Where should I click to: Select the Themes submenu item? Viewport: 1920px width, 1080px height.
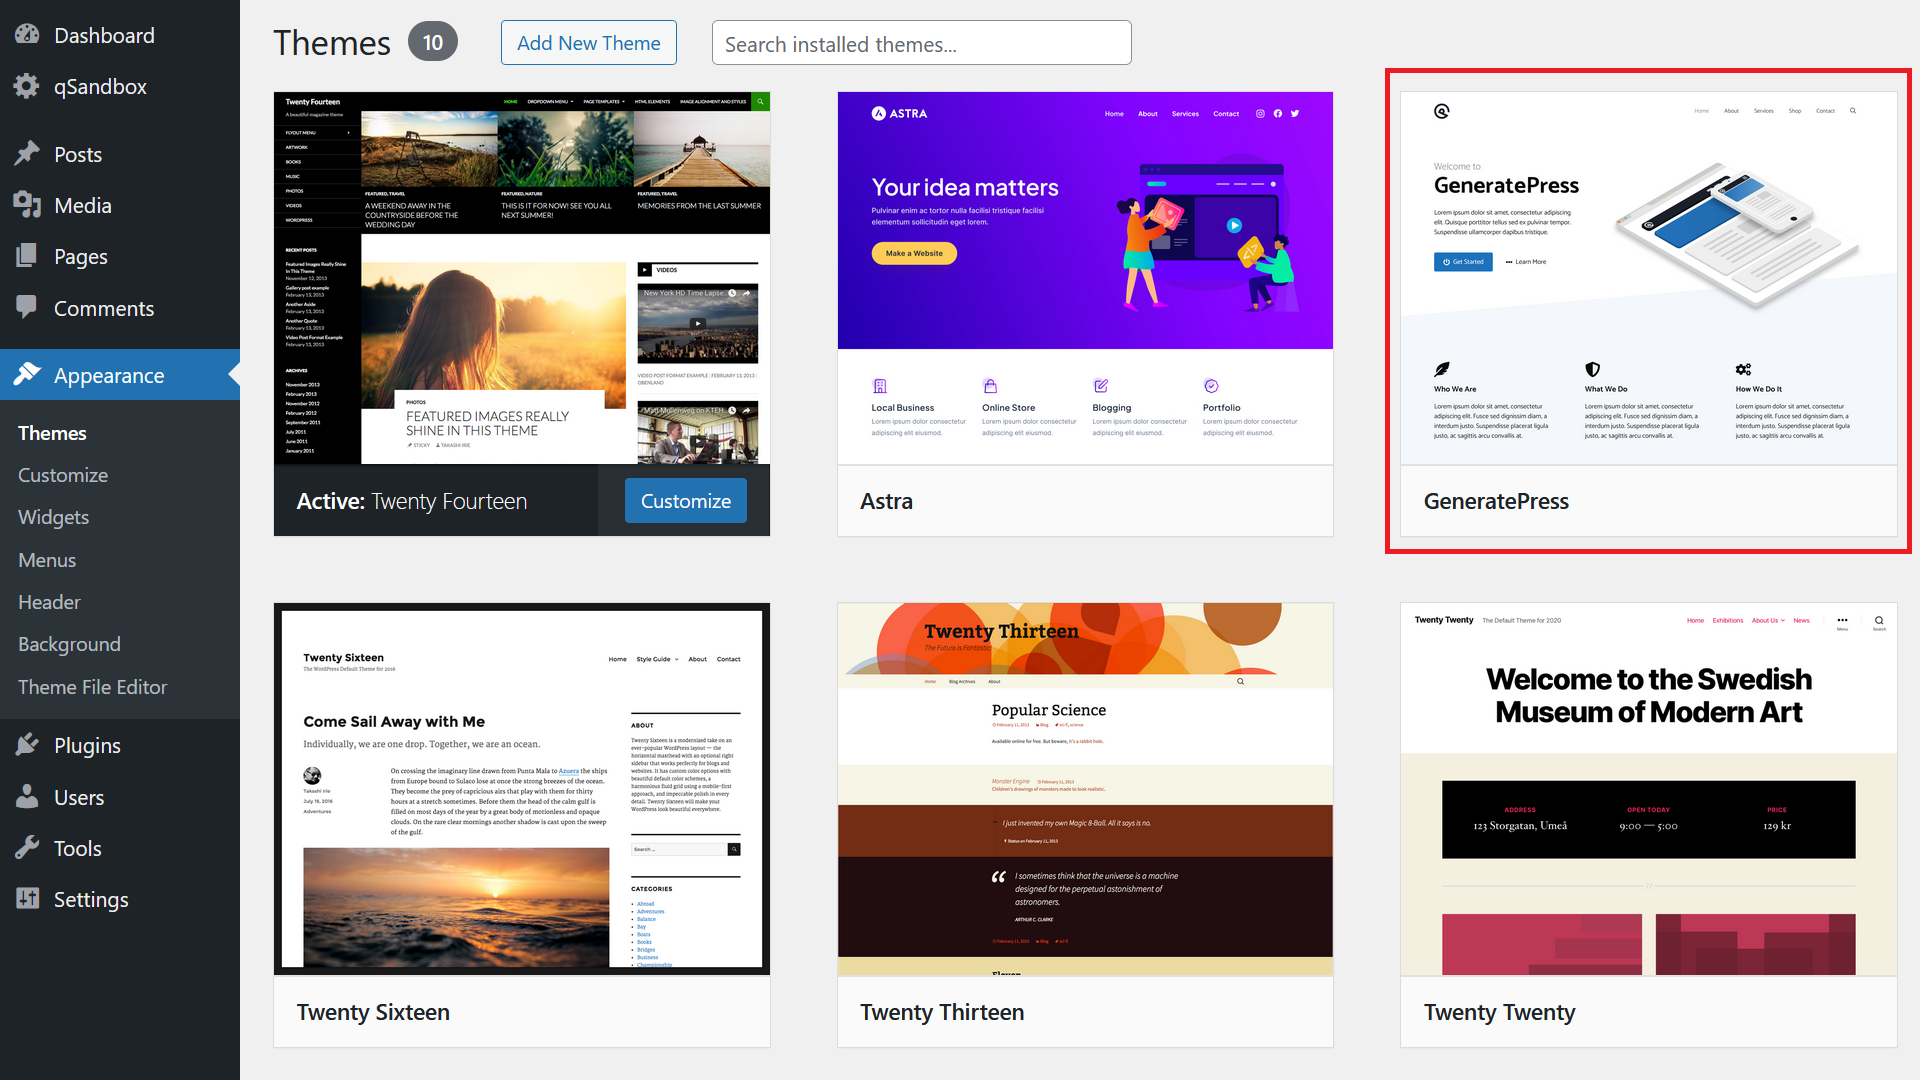[x=52, y=433]
